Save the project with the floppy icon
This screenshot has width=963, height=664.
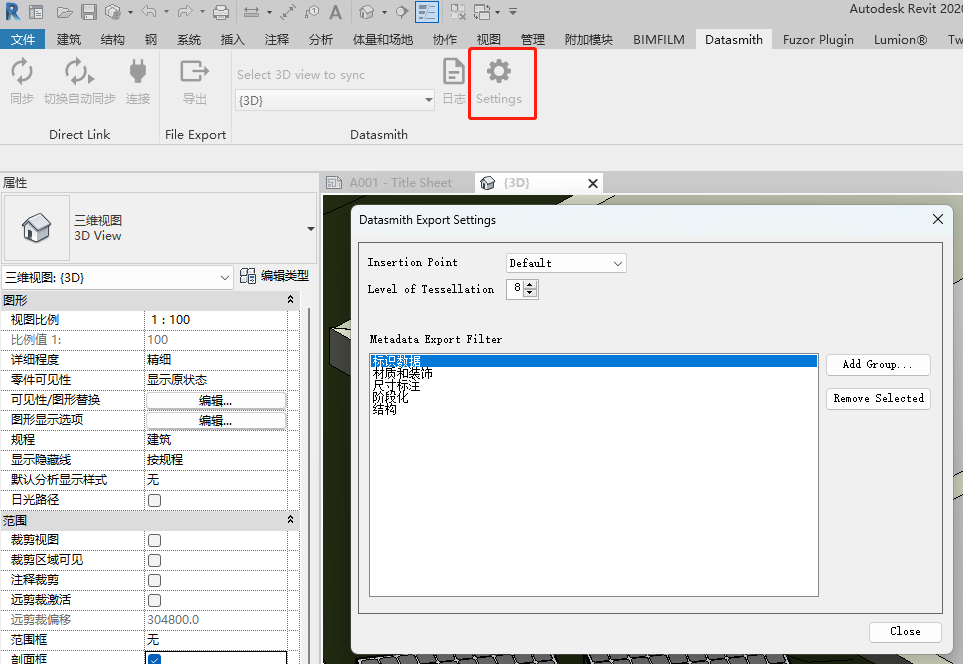tap(89, 12)
